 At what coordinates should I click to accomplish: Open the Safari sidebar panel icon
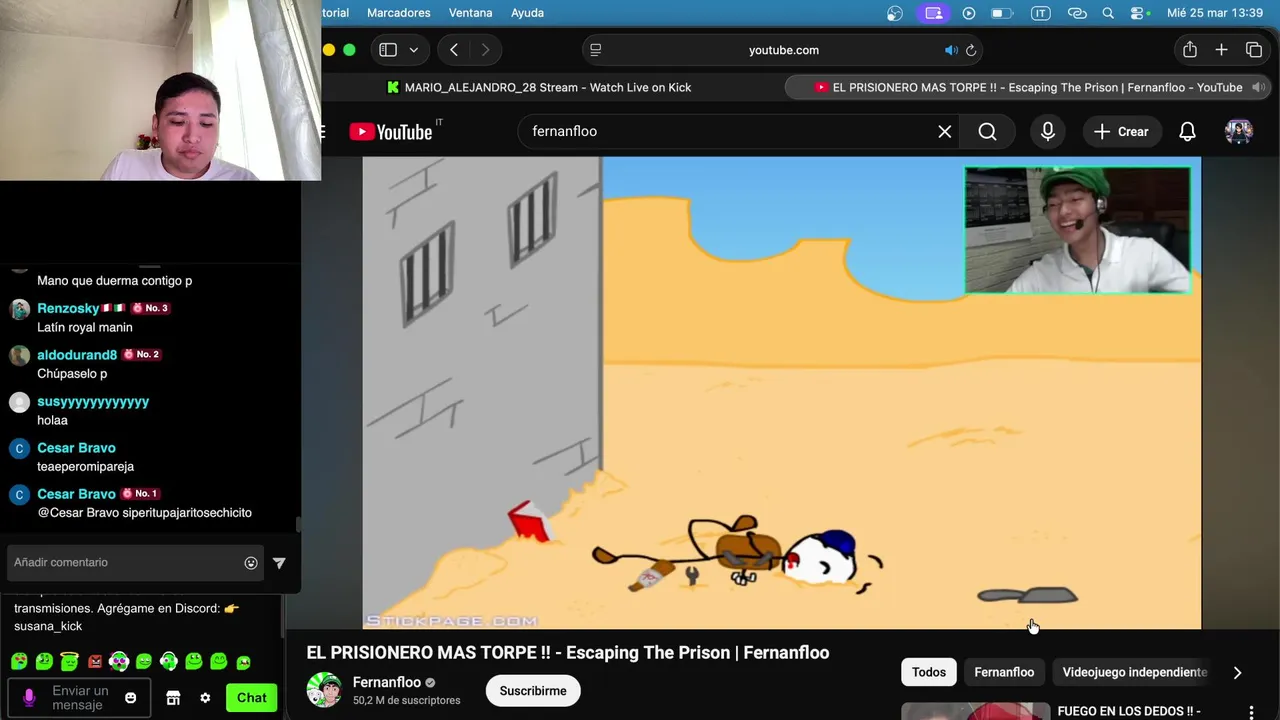coord(388,50)
